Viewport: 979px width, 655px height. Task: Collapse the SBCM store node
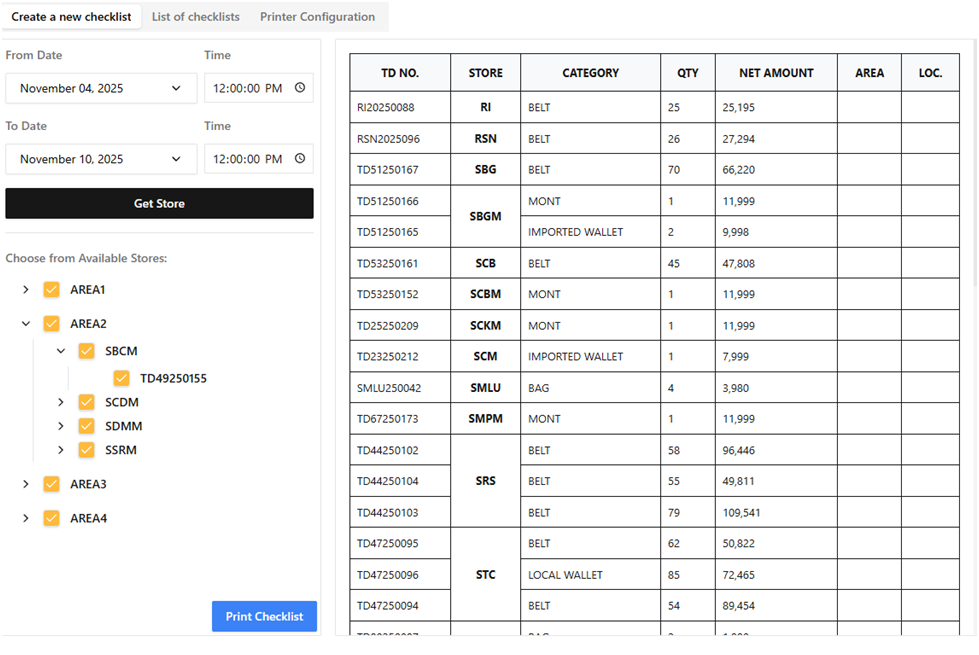click(x=61, y=351)
